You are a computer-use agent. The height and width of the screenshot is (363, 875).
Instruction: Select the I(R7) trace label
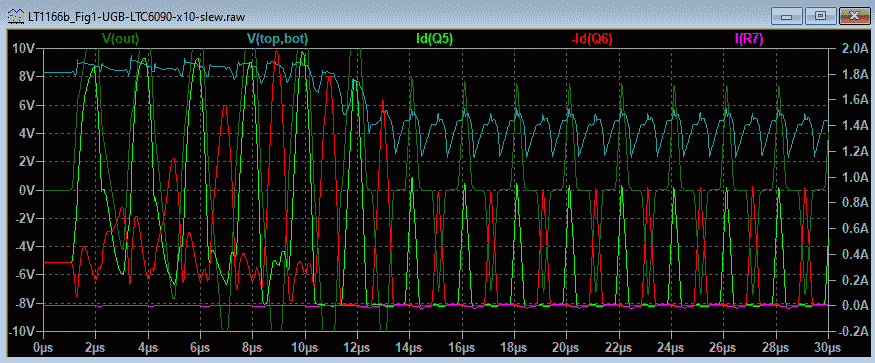click(x=749, y=39)
